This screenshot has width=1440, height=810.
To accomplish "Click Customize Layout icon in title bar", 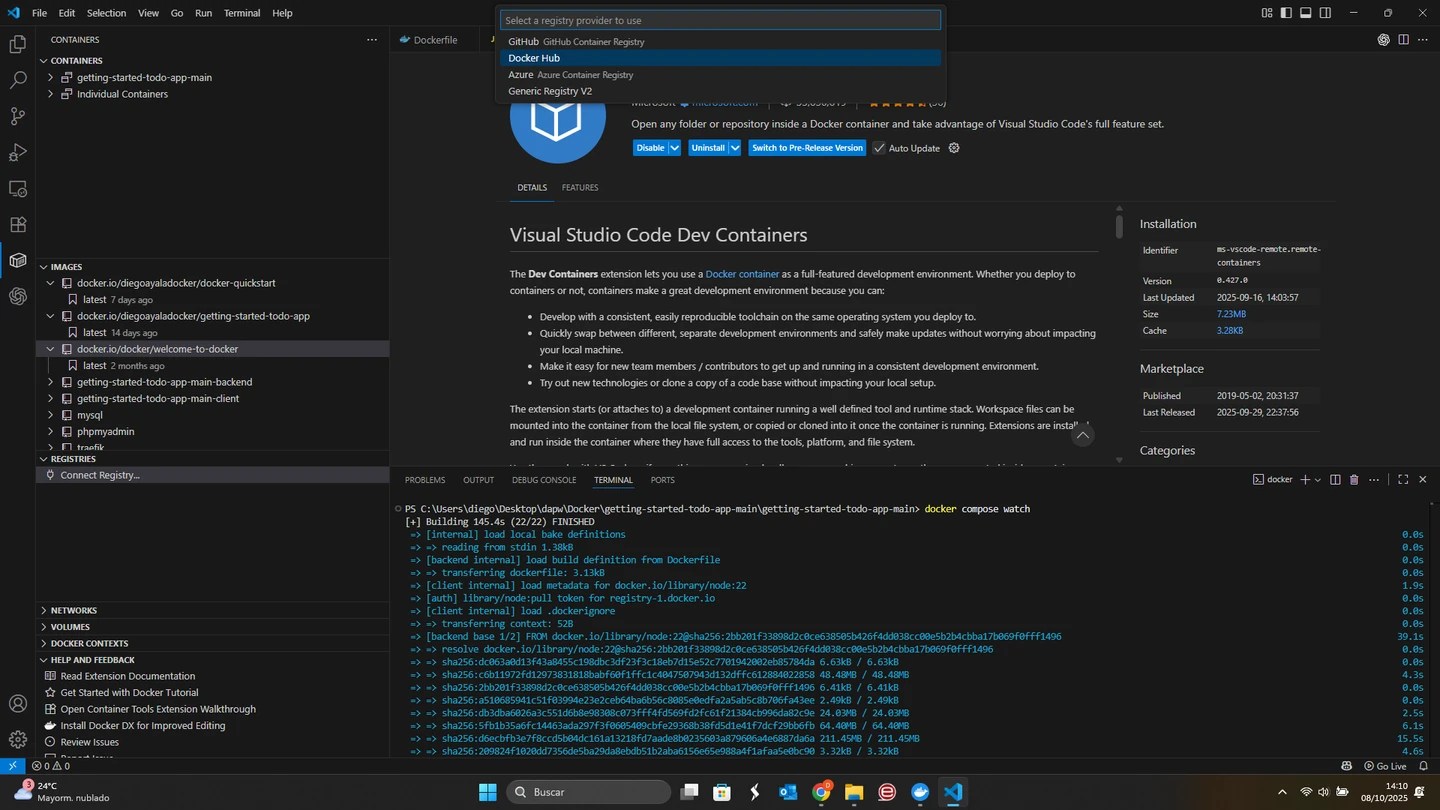I will [x=1267, y=13].
